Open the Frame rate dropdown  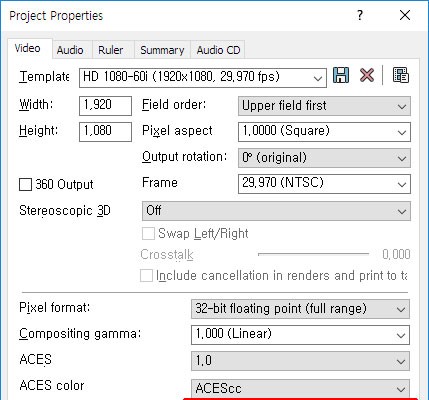tap(324, 184)
